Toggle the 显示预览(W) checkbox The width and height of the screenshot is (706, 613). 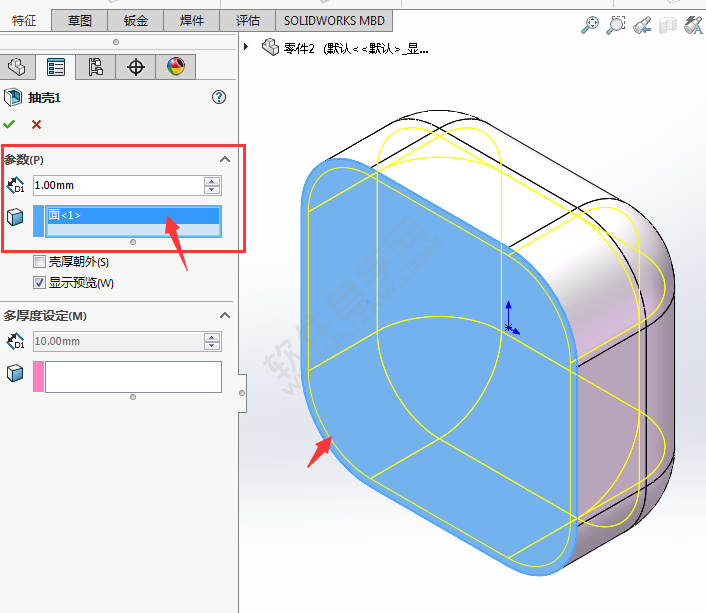pyautogui.click(x=40, y=282)
